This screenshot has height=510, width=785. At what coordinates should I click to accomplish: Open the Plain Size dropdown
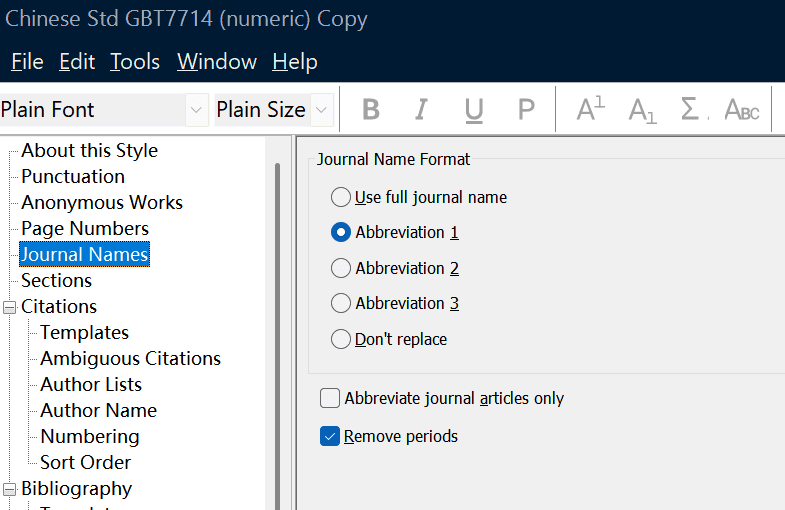coord(321,110)
